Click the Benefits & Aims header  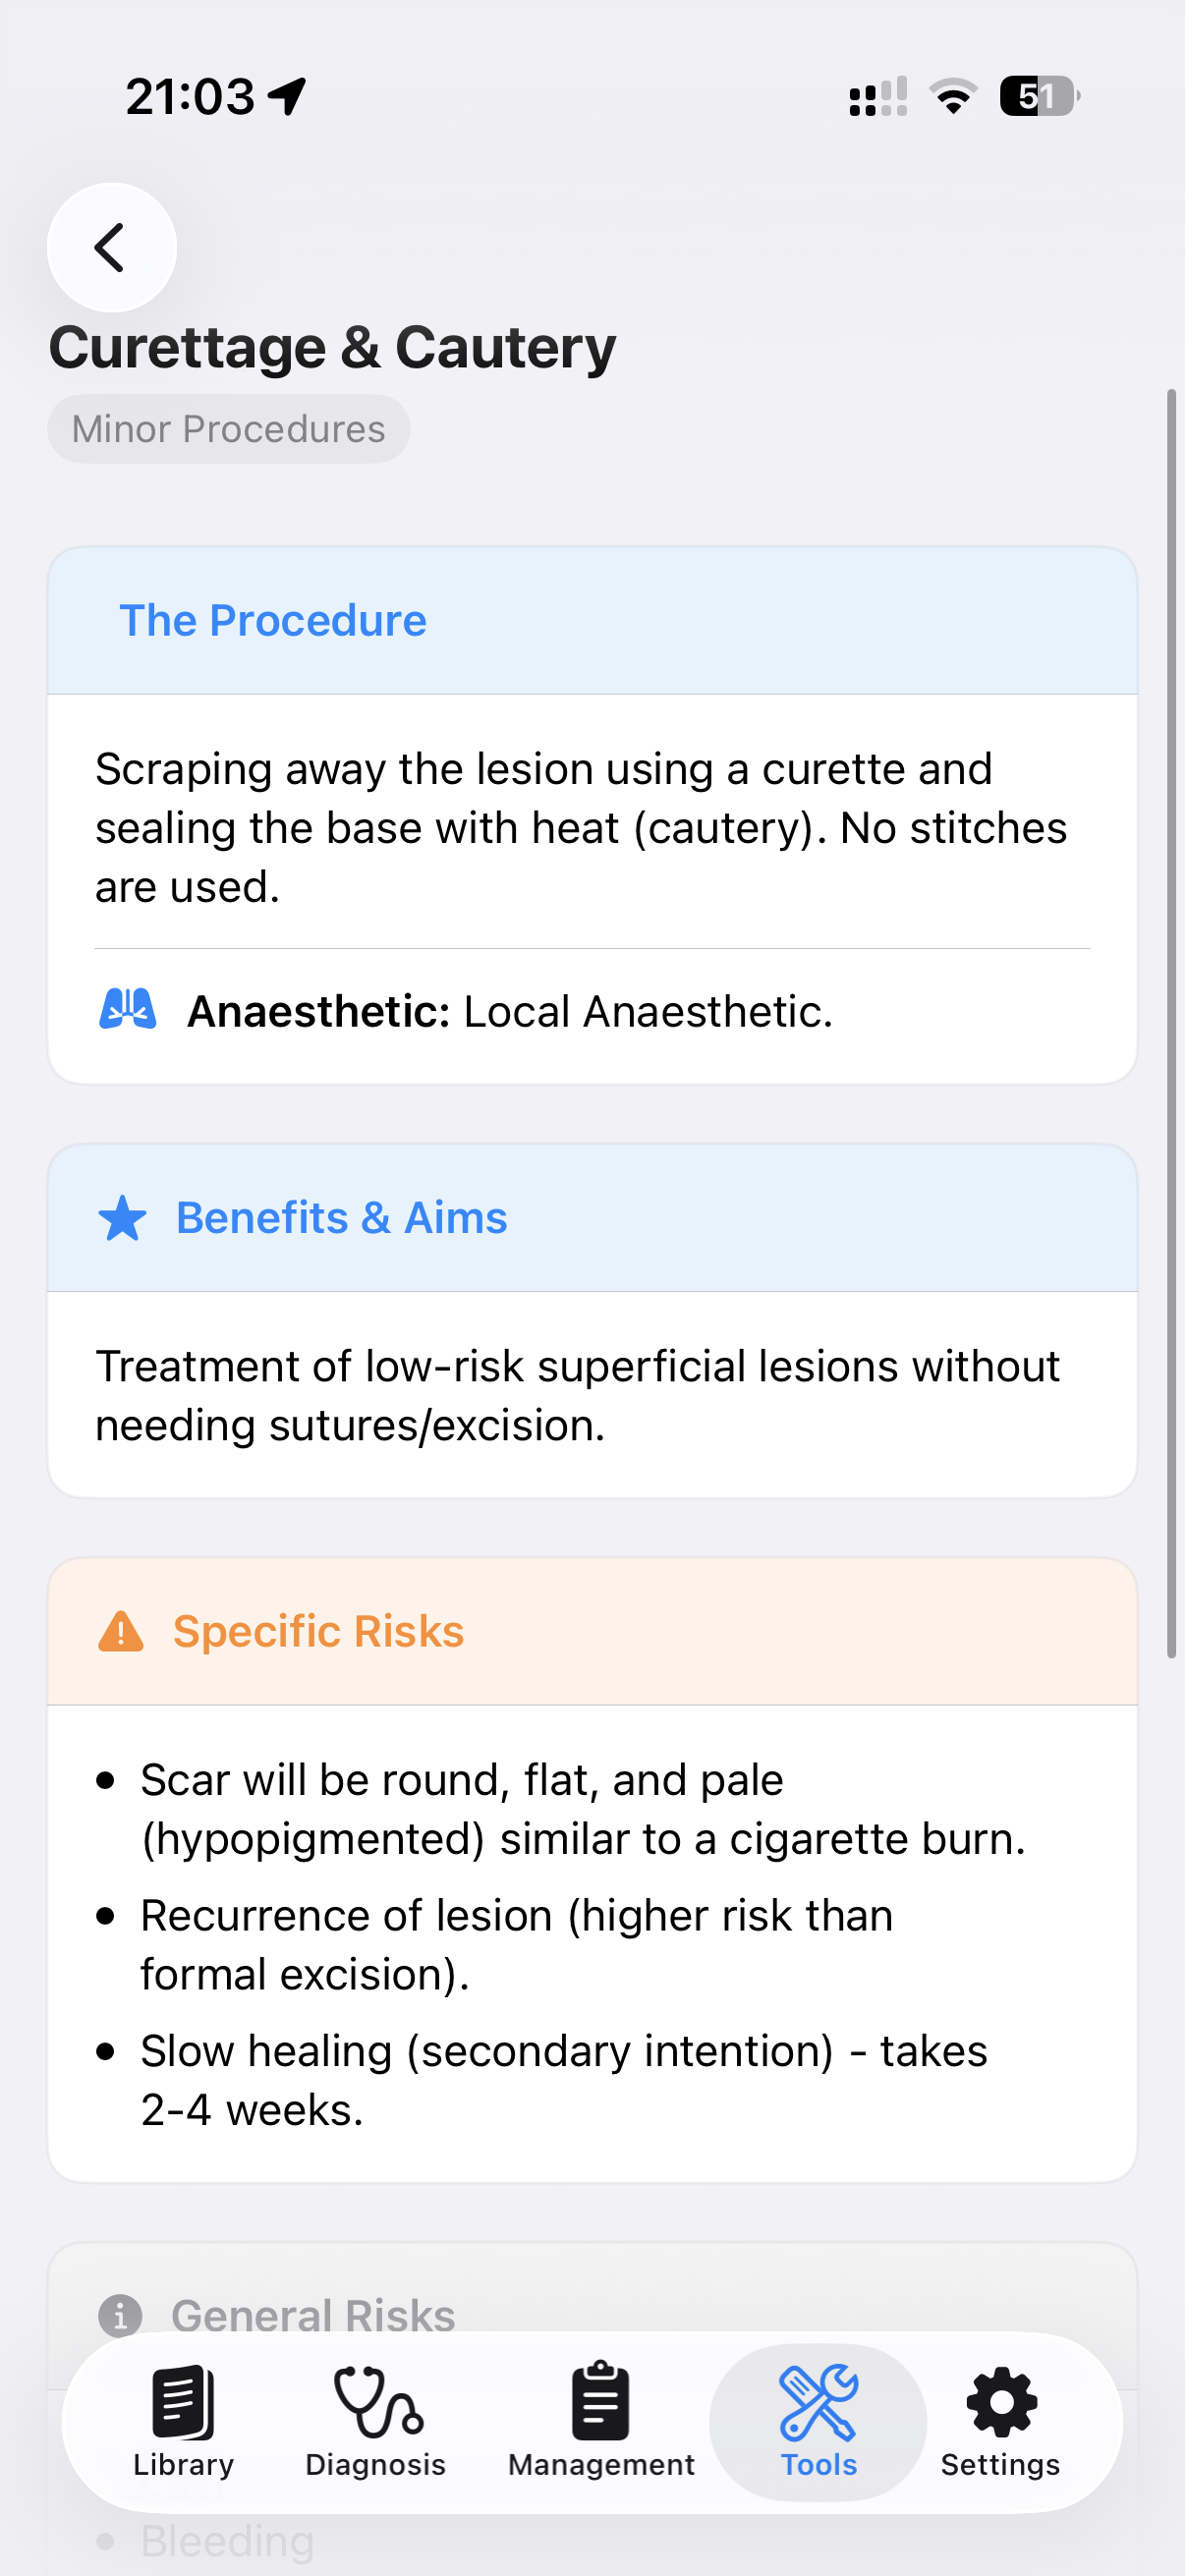click(x=341, y=1218)
